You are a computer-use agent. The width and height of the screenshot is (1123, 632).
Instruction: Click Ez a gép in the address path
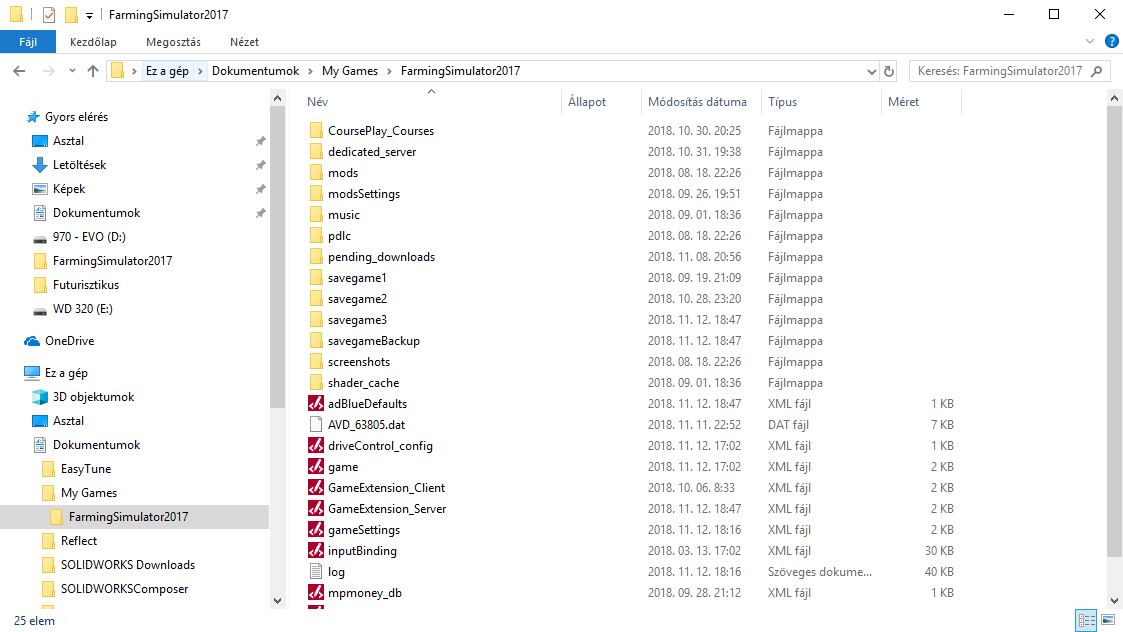click(x=167, y=71)
